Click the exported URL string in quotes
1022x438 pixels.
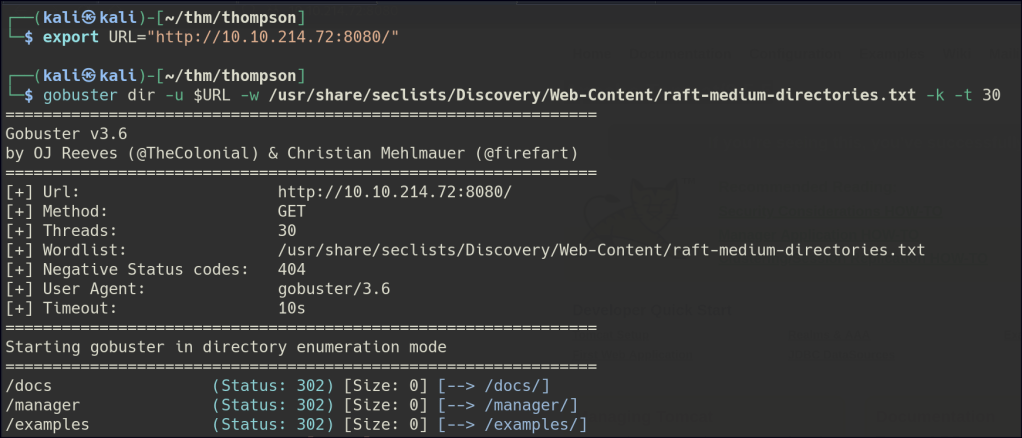(x=276, y=38)
